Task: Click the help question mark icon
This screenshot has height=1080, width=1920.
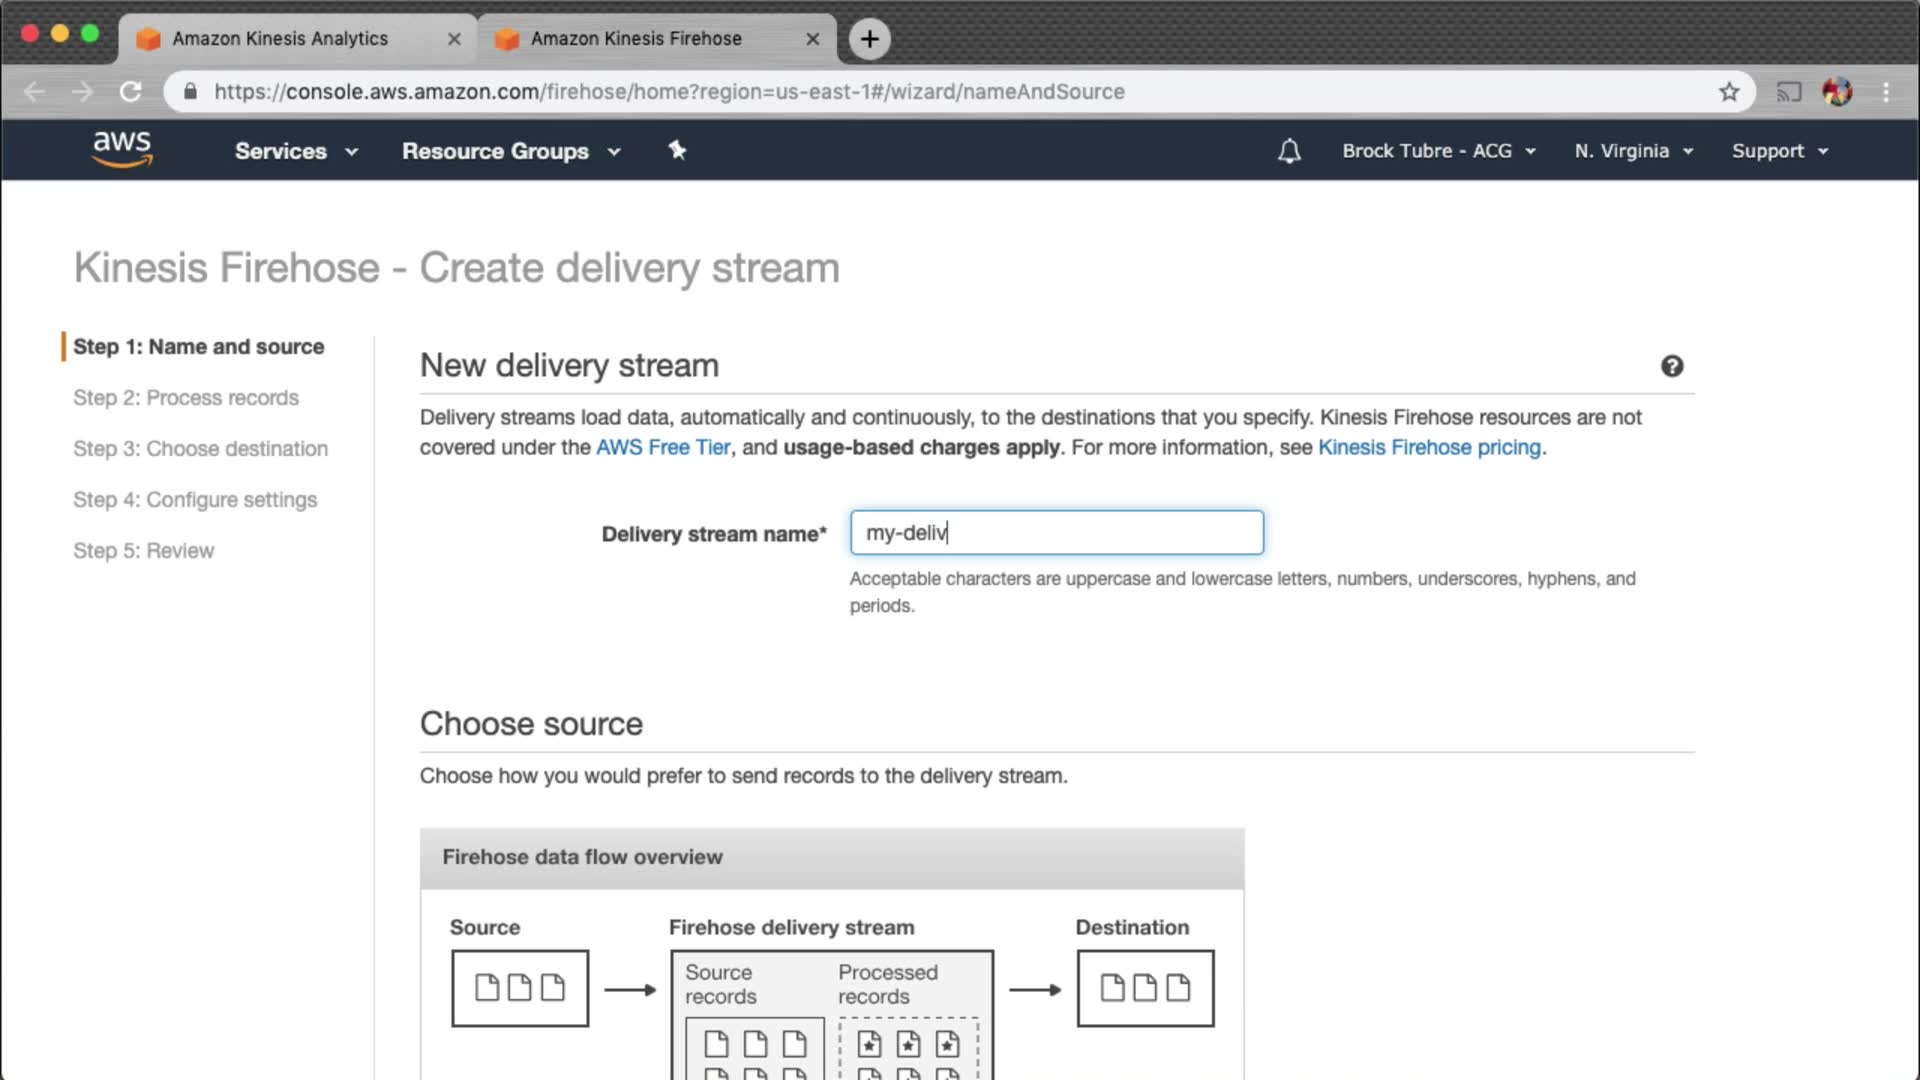Action: [1671, 366]
